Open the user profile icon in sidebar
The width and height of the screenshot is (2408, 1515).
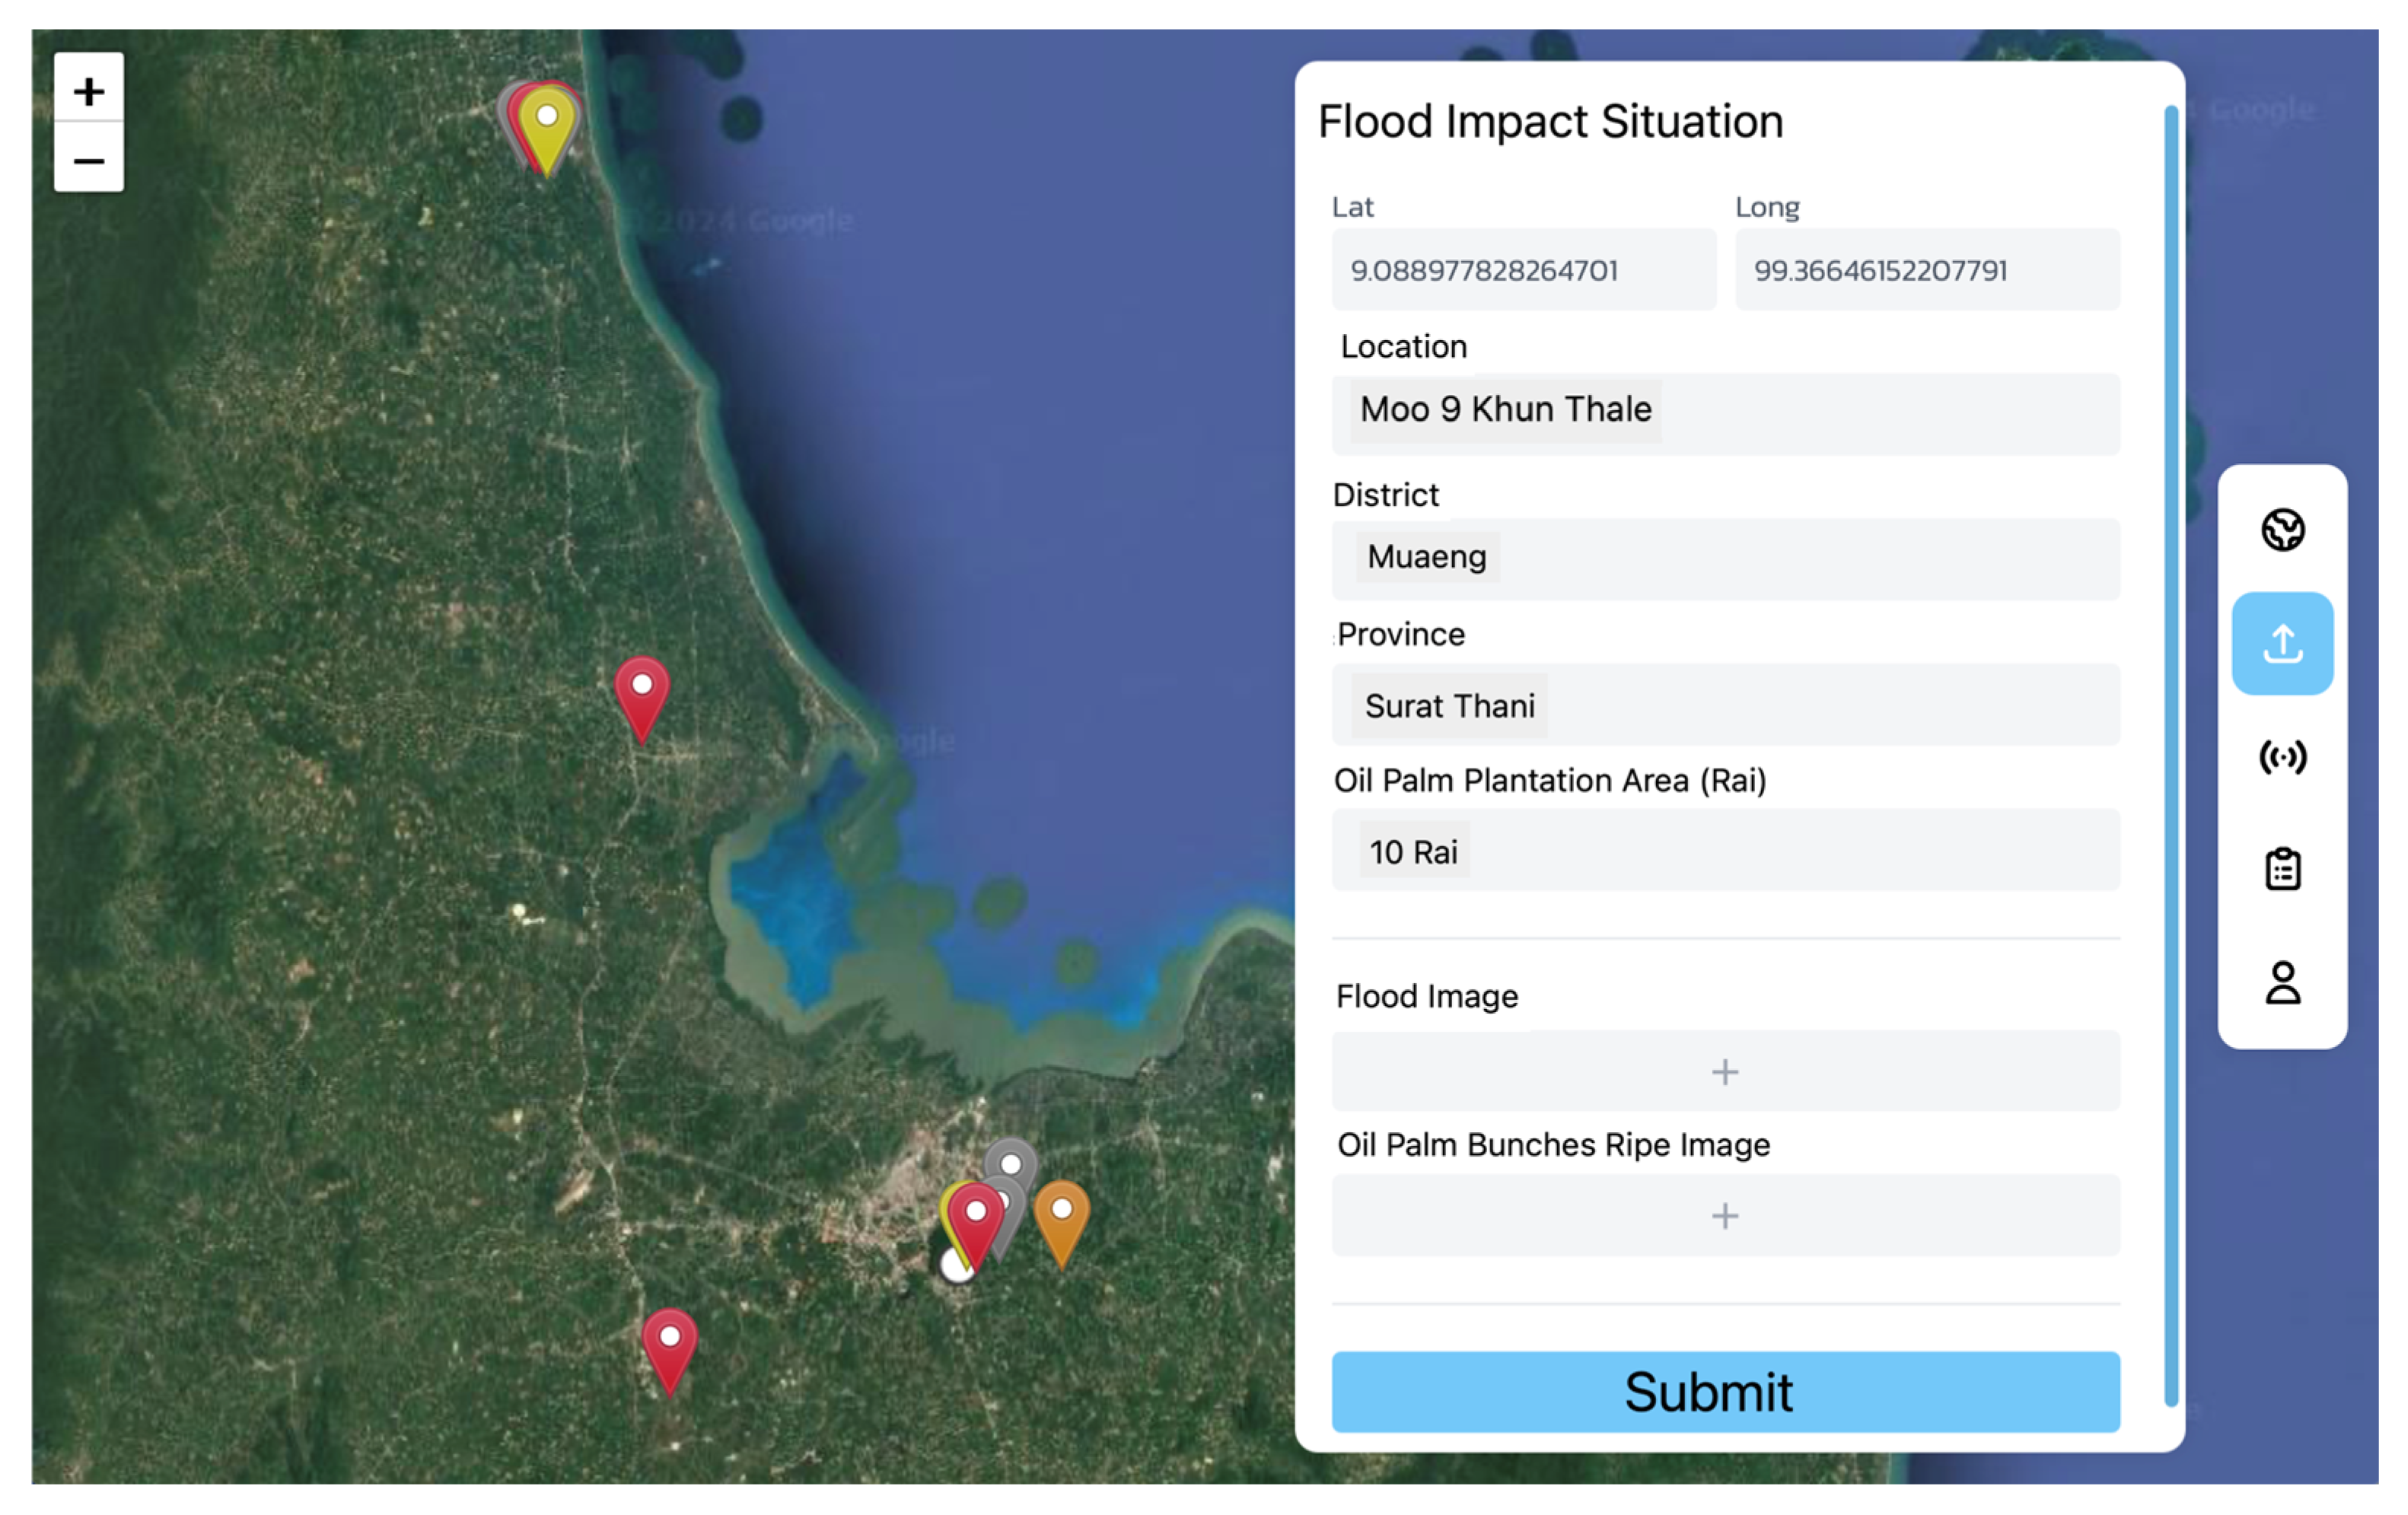tap(2282, 983)
